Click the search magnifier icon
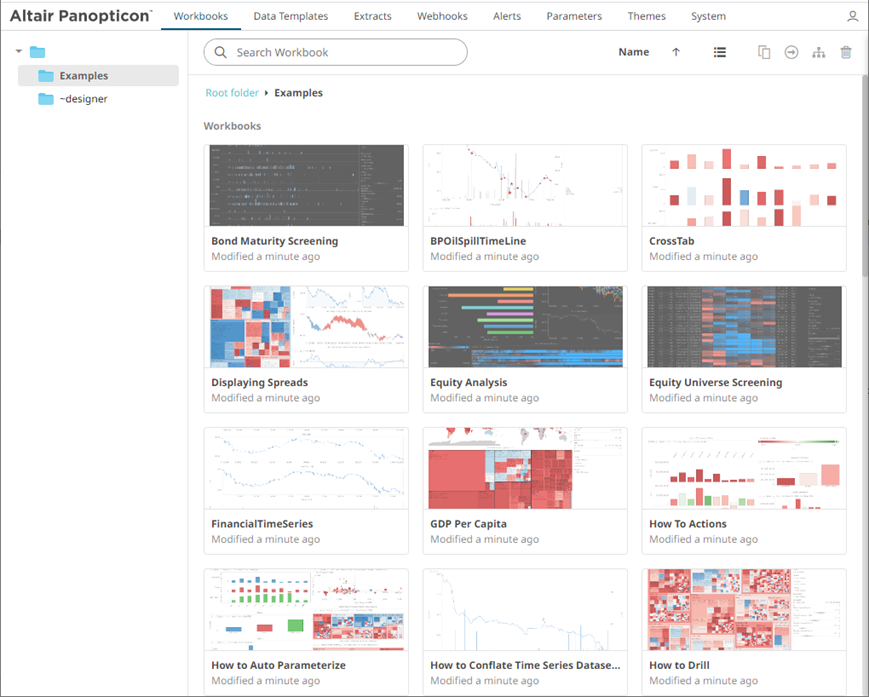The image size is (869, 697). tap(221, 53)
